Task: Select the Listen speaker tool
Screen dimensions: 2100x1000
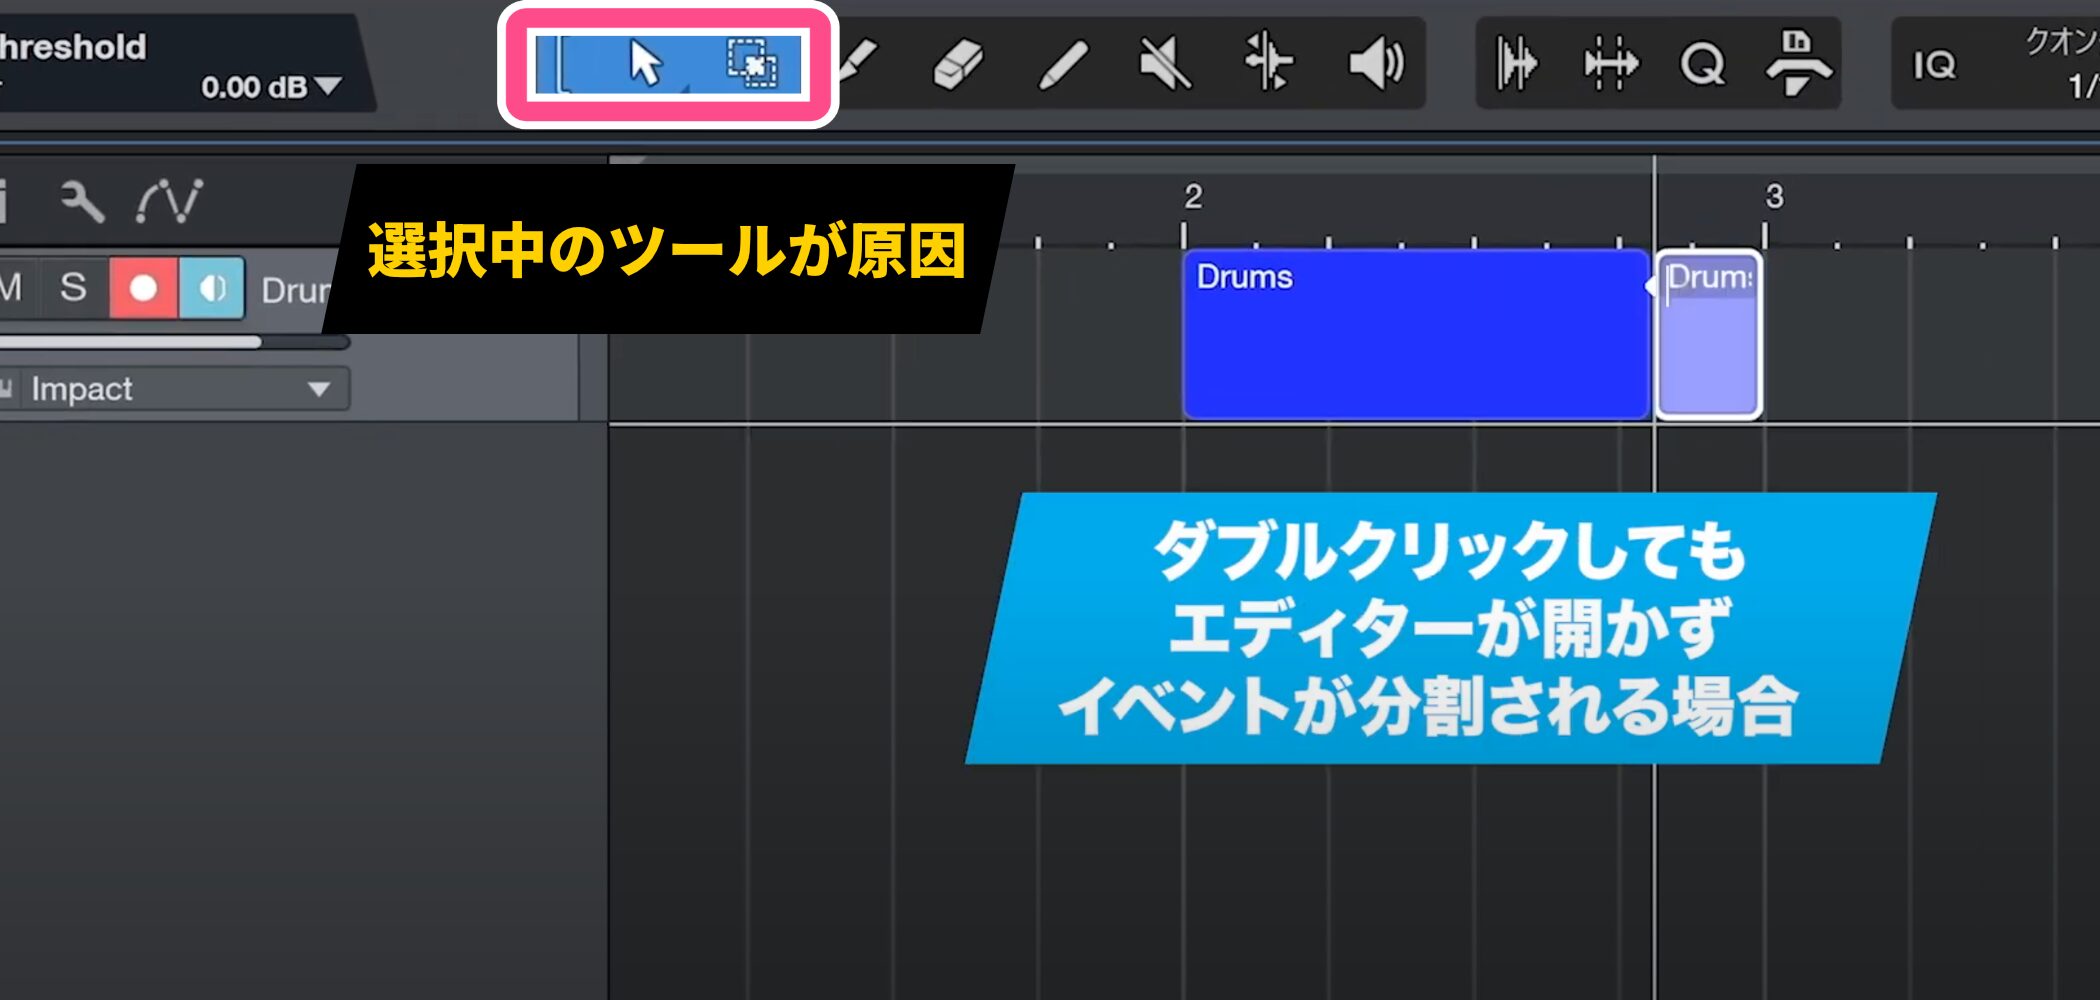Action: pyautogui.click(x=1376, y=65)
